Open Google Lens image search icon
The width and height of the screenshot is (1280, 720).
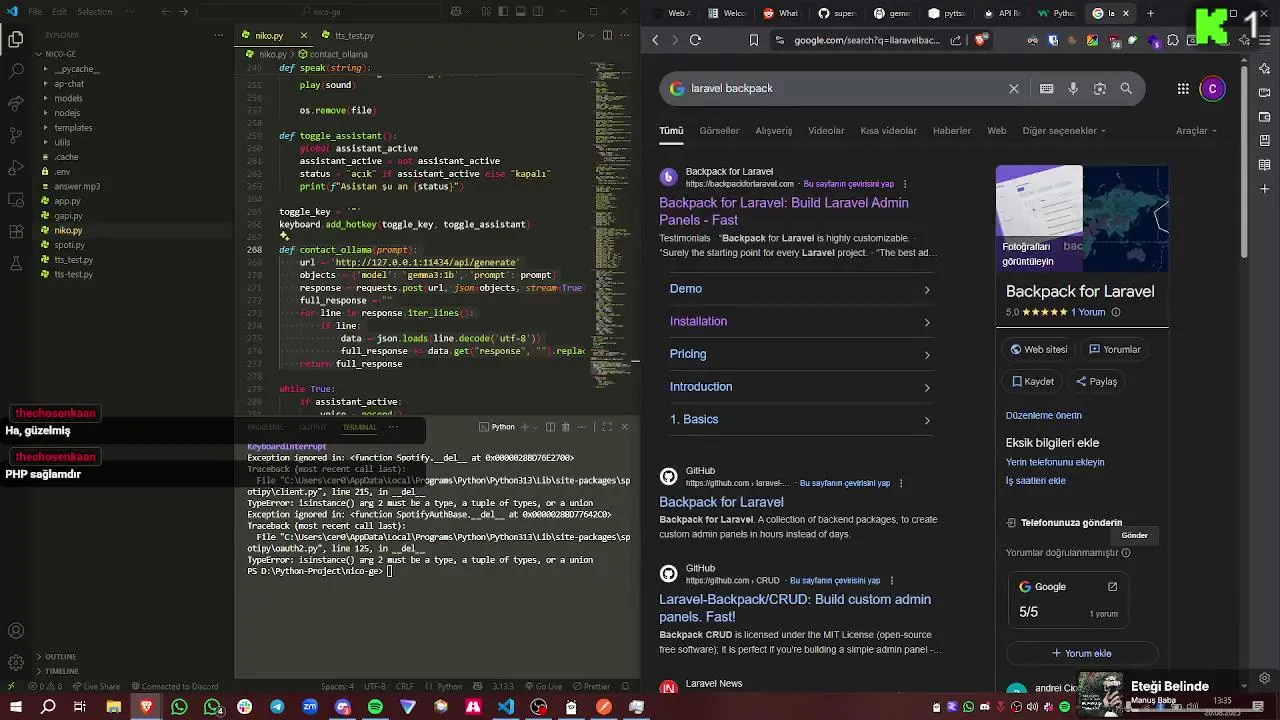(x=1100, y=88)
